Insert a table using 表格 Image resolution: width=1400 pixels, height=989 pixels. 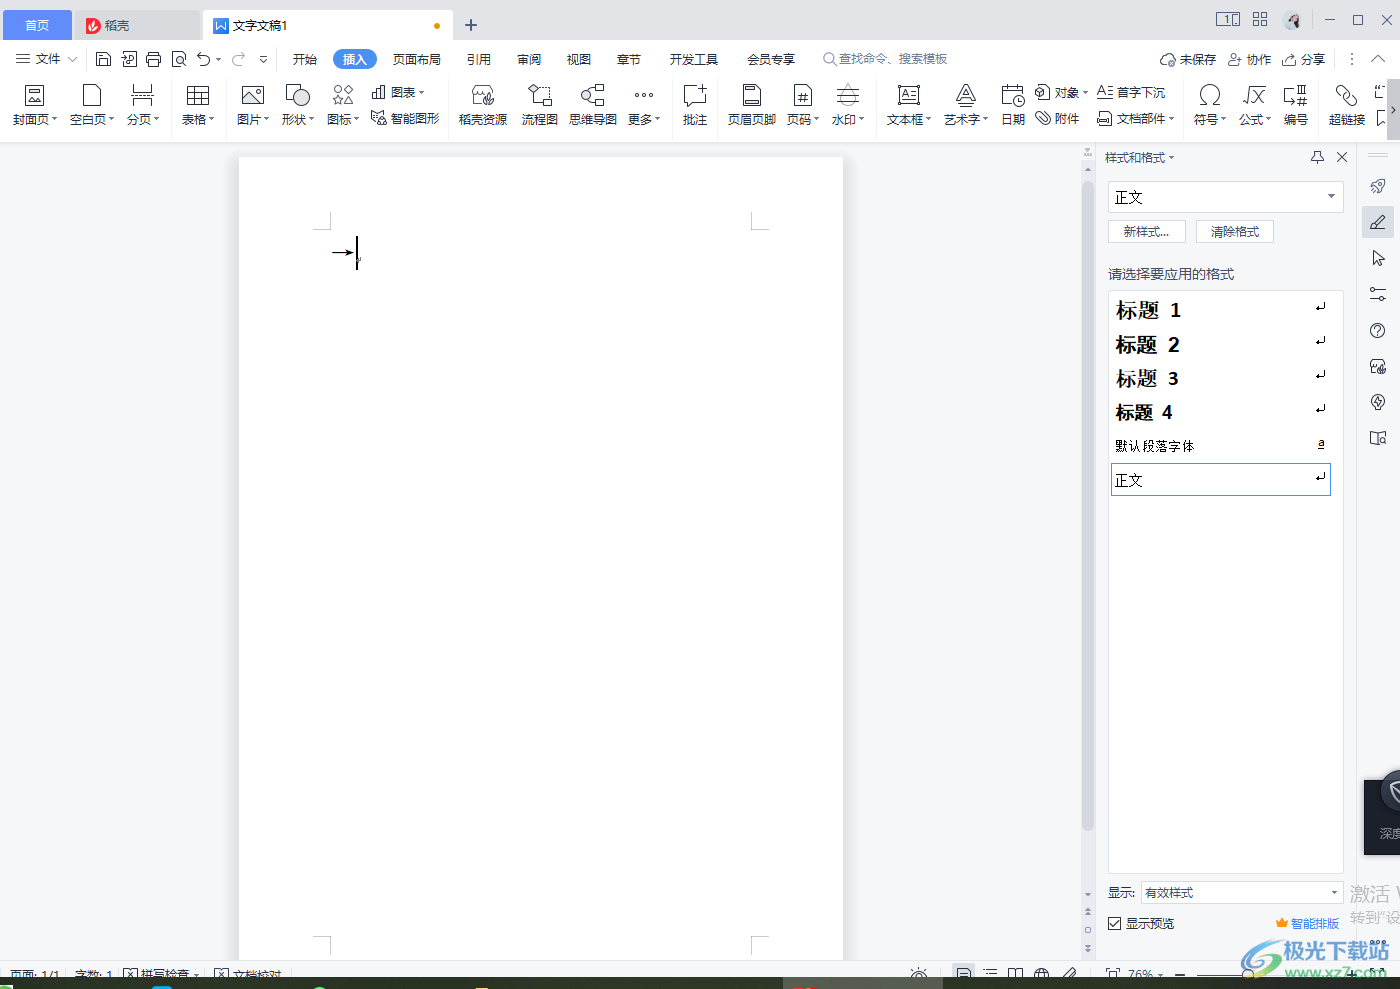198,105
